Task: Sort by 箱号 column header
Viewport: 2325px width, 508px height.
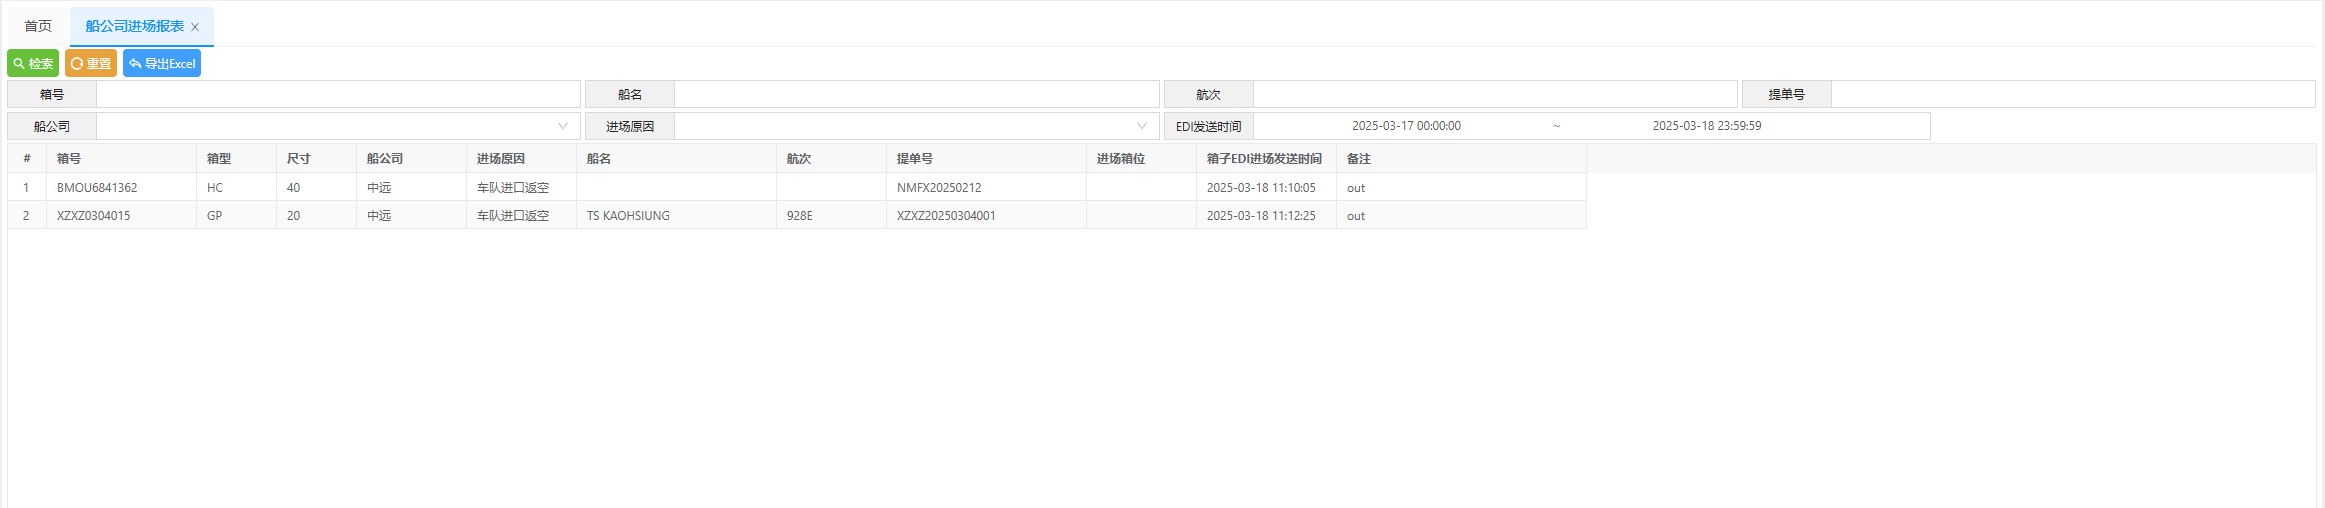Action: point(69,158)
